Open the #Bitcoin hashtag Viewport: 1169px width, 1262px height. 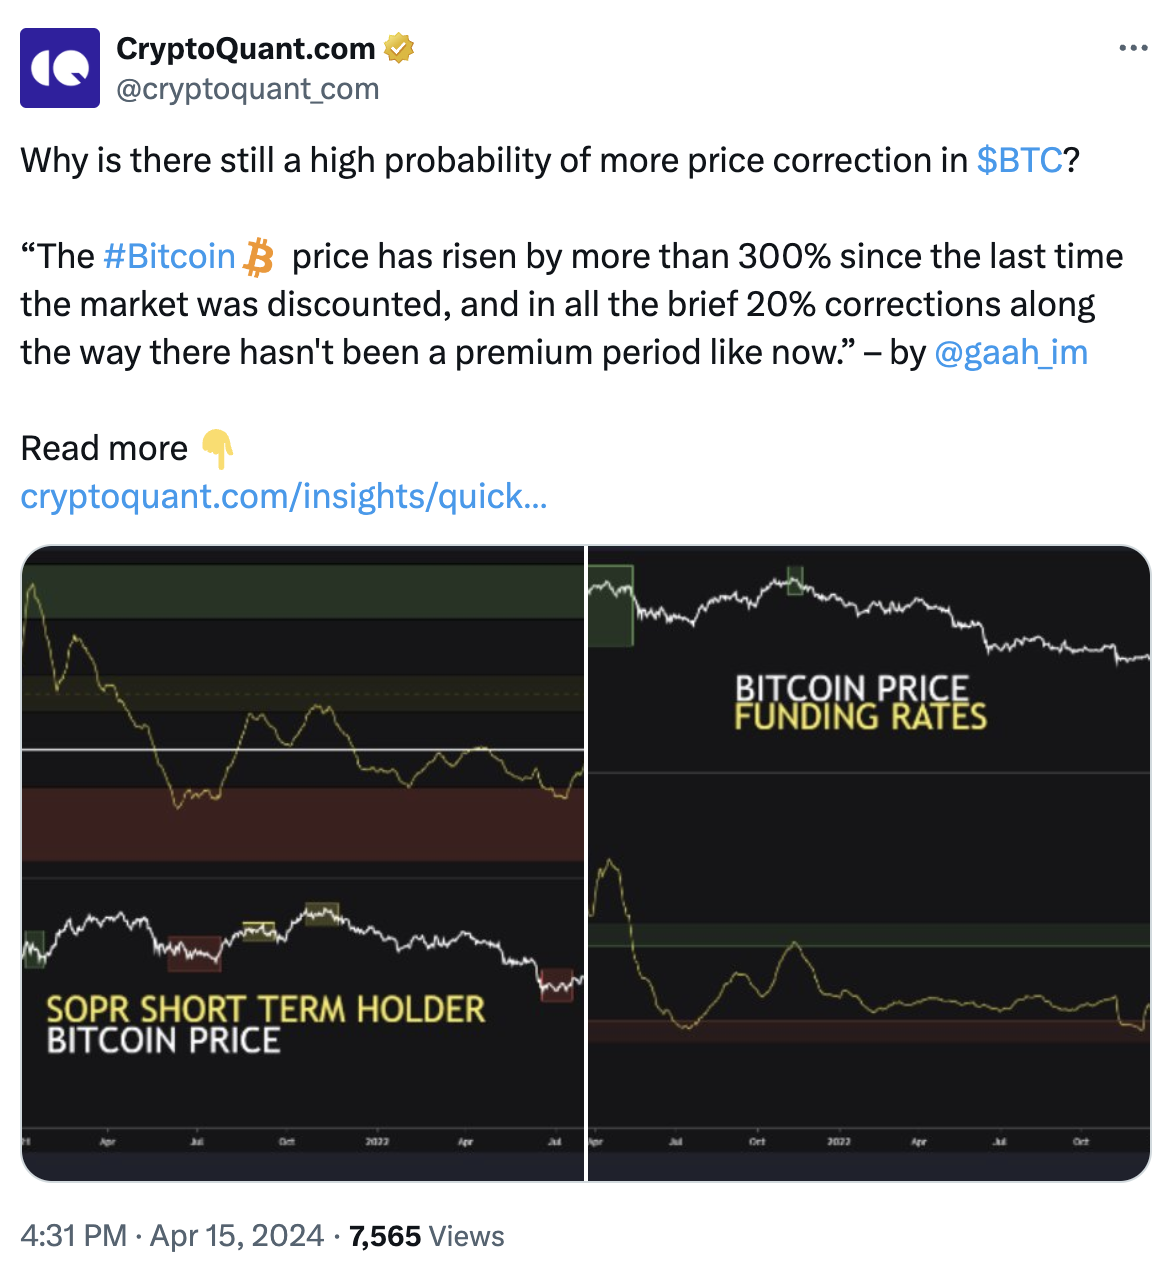[169, 257]
